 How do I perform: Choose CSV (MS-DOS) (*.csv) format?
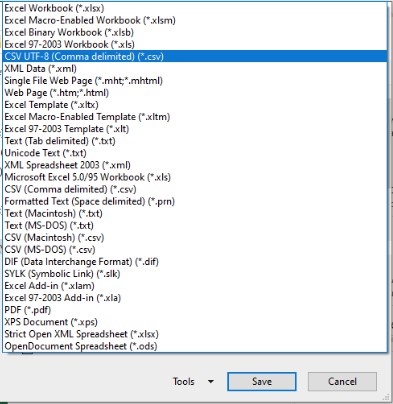point(195,249)
